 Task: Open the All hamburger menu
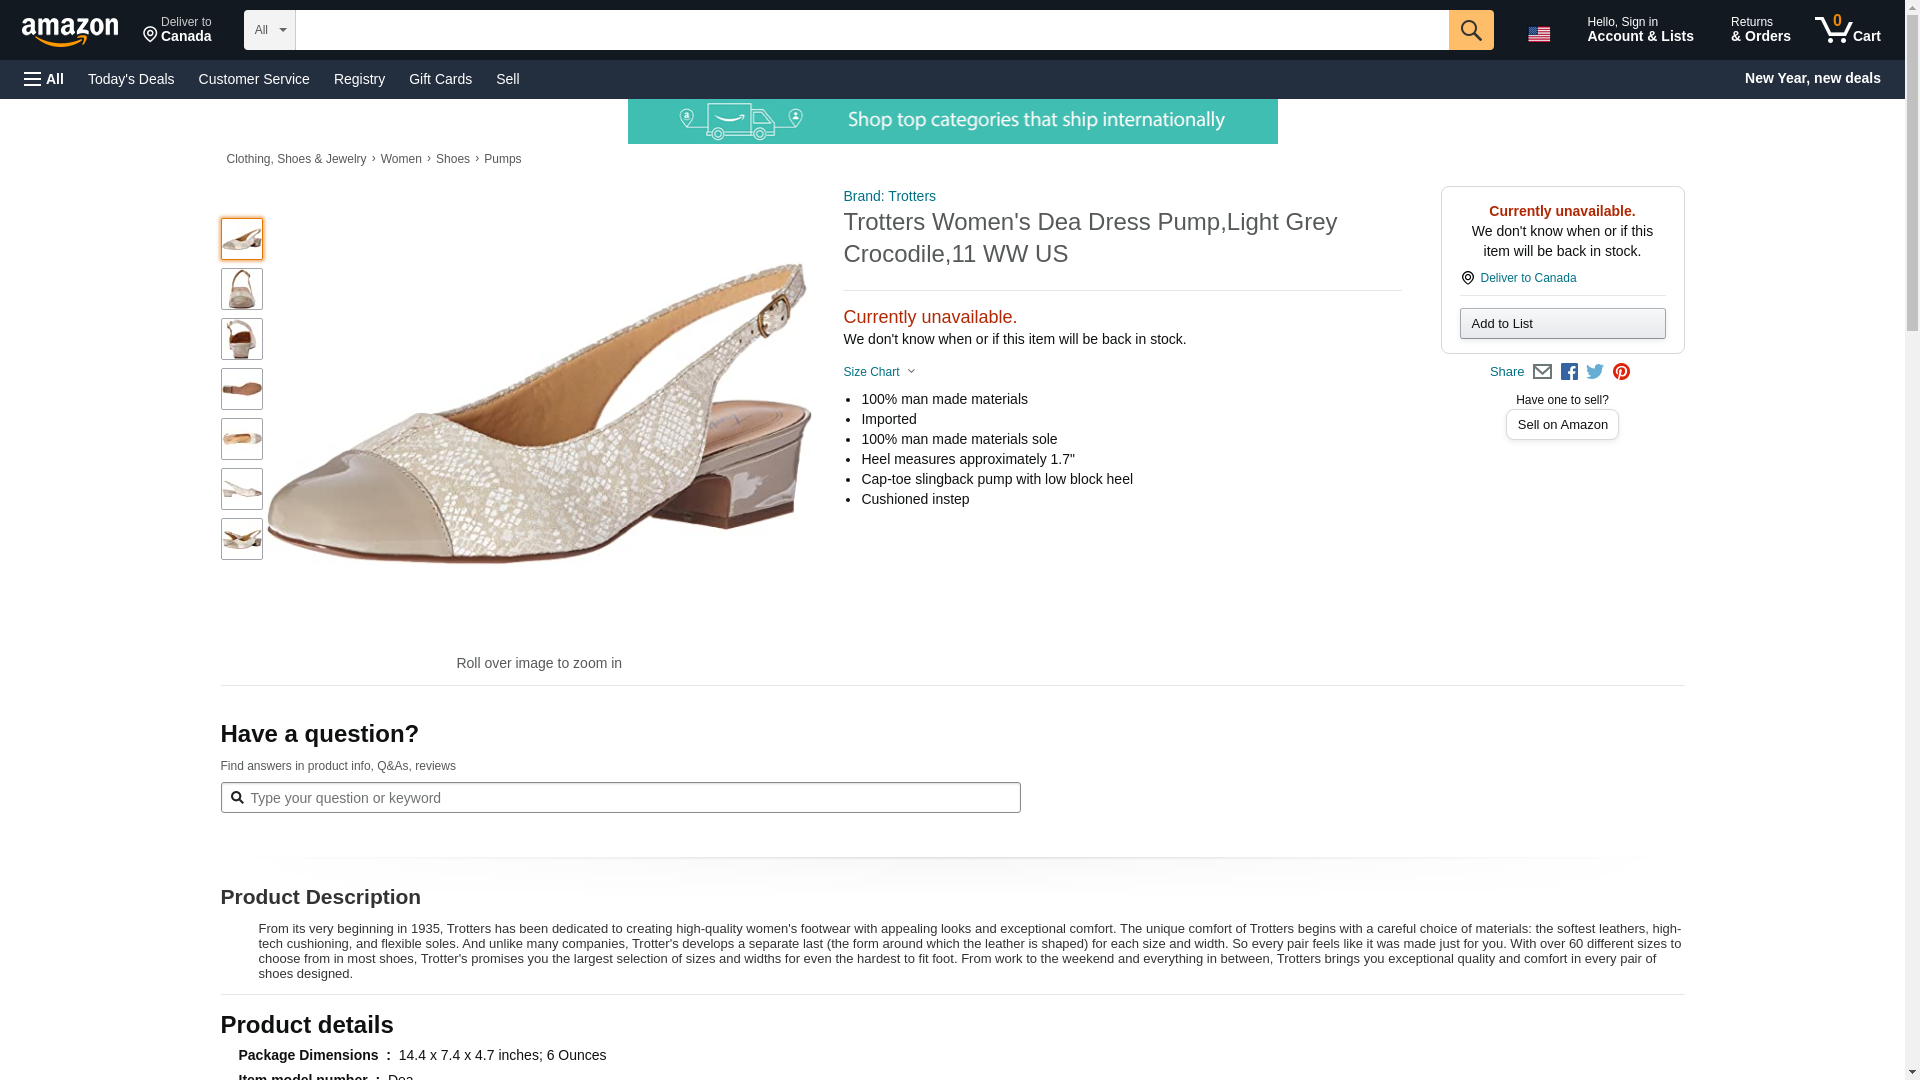(44, 79)
